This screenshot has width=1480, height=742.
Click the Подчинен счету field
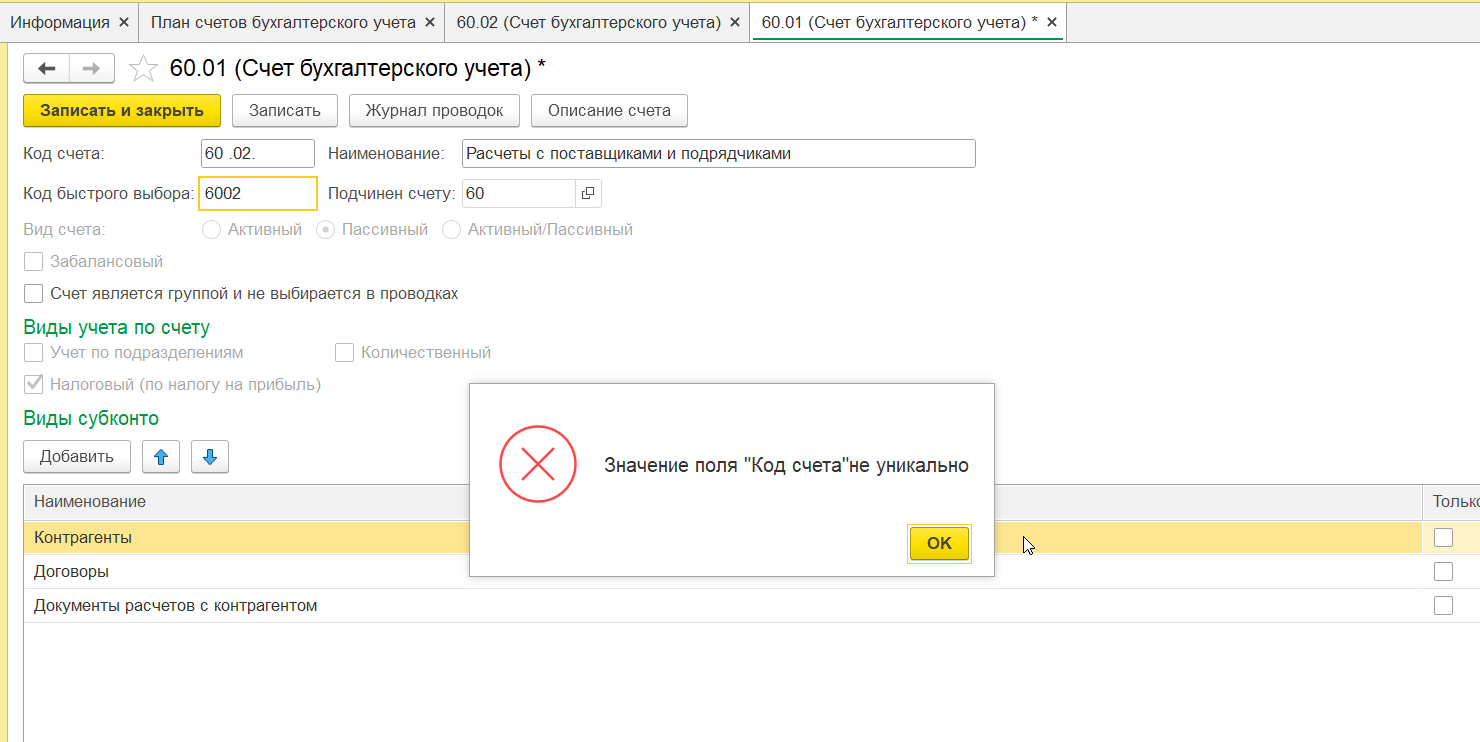tap(518, 193)
